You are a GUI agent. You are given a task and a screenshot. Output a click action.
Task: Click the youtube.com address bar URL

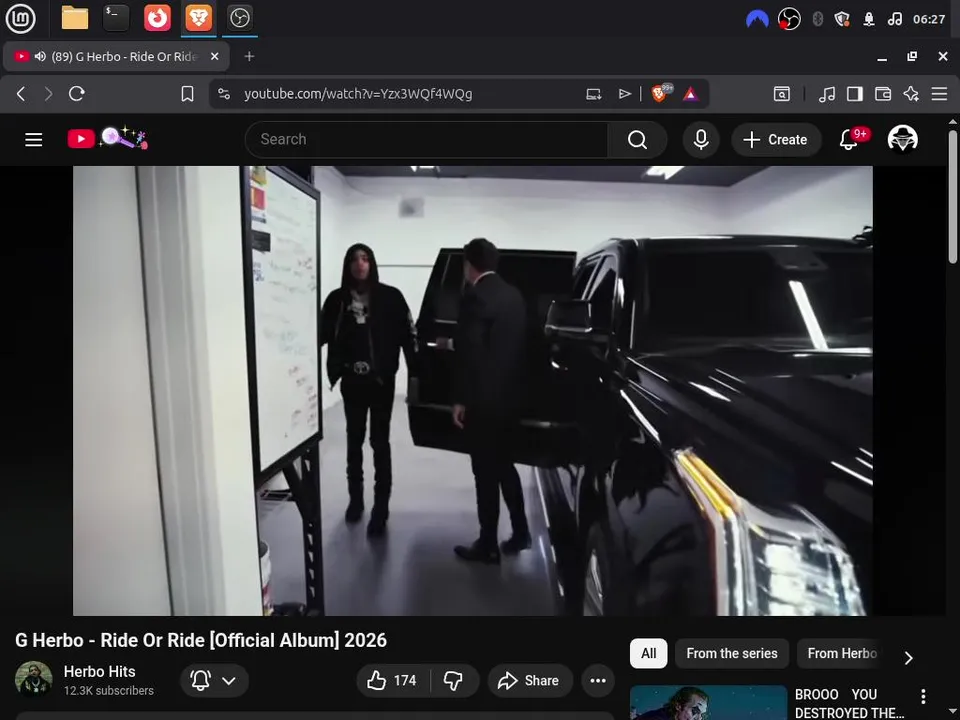[x=358, y=94]
